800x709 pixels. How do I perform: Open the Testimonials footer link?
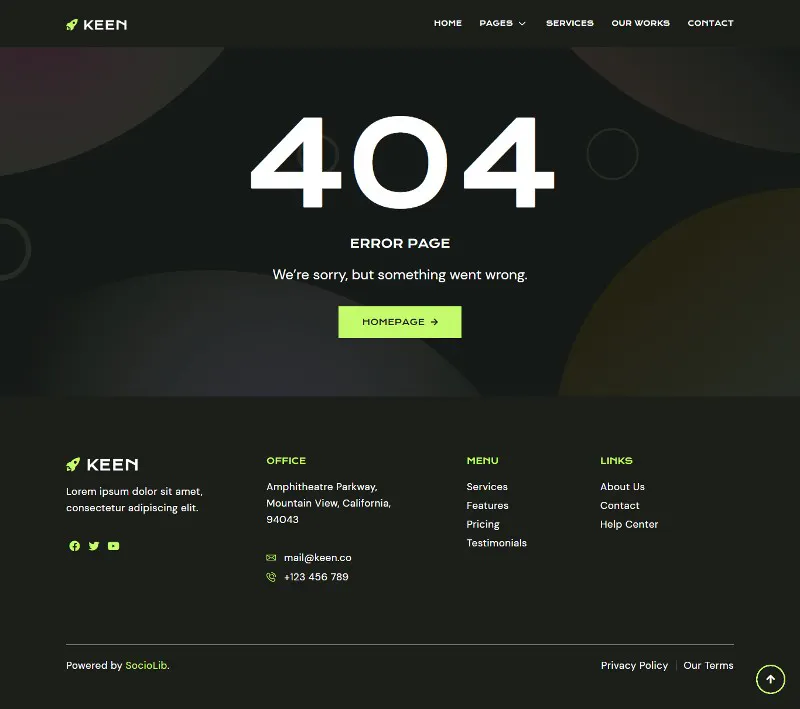[496, 543]
